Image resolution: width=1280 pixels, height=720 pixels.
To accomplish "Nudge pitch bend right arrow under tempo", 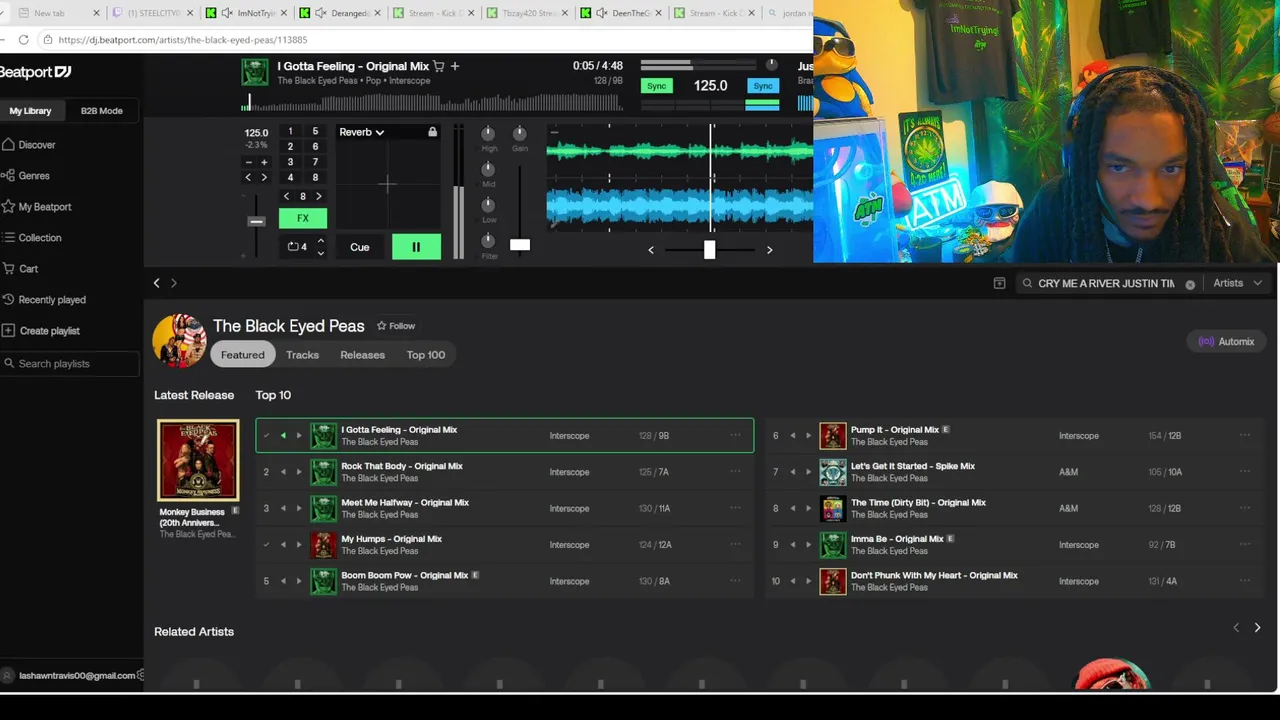I will 264,177.
